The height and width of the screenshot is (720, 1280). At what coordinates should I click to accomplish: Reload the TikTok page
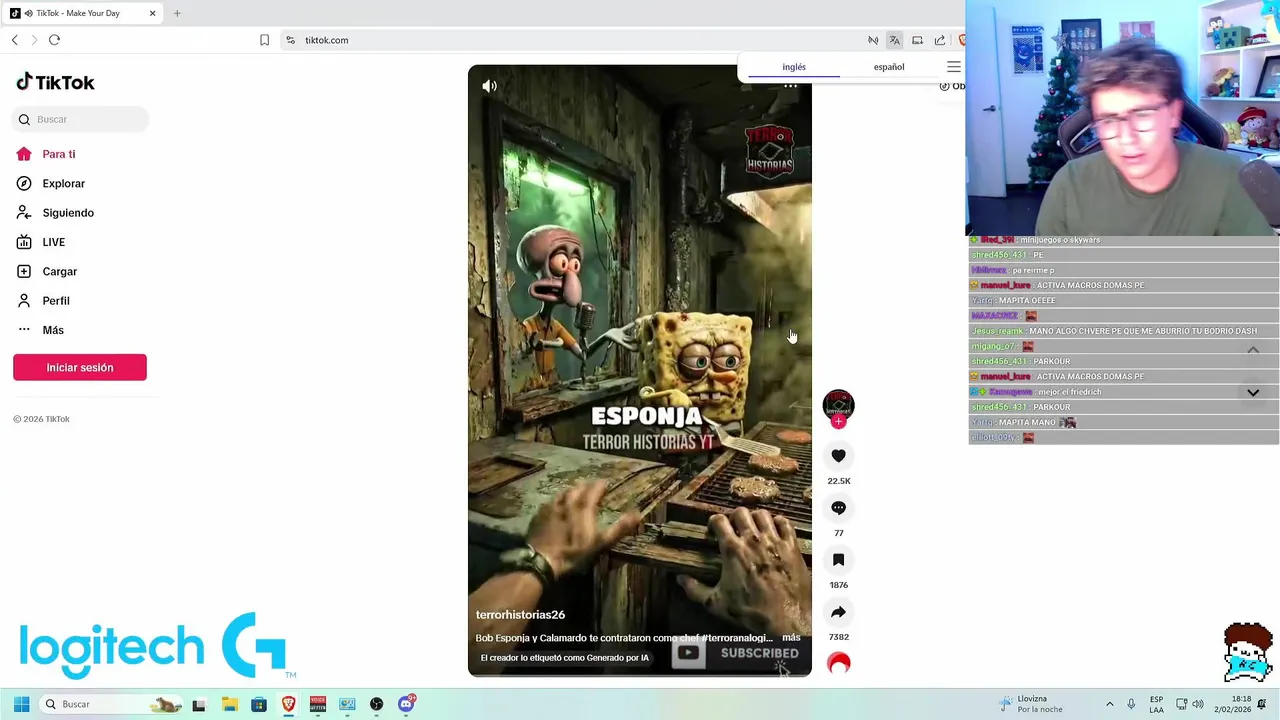click(x=54, y=40)
